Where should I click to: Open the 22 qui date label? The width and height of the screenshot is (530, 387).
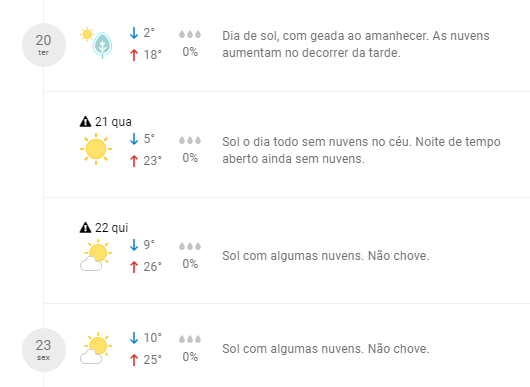pos(112,228)
